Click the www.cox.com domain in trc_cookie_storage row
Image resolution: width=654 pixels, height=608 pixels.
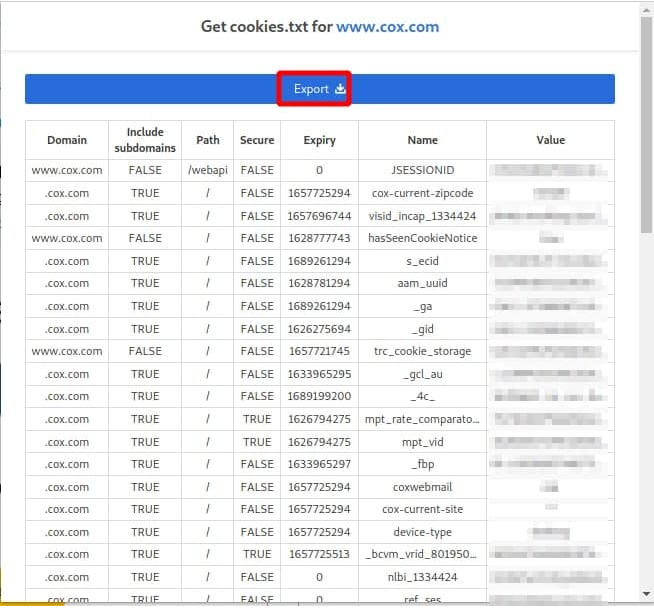pyautogui.click(x=67, y=352)
